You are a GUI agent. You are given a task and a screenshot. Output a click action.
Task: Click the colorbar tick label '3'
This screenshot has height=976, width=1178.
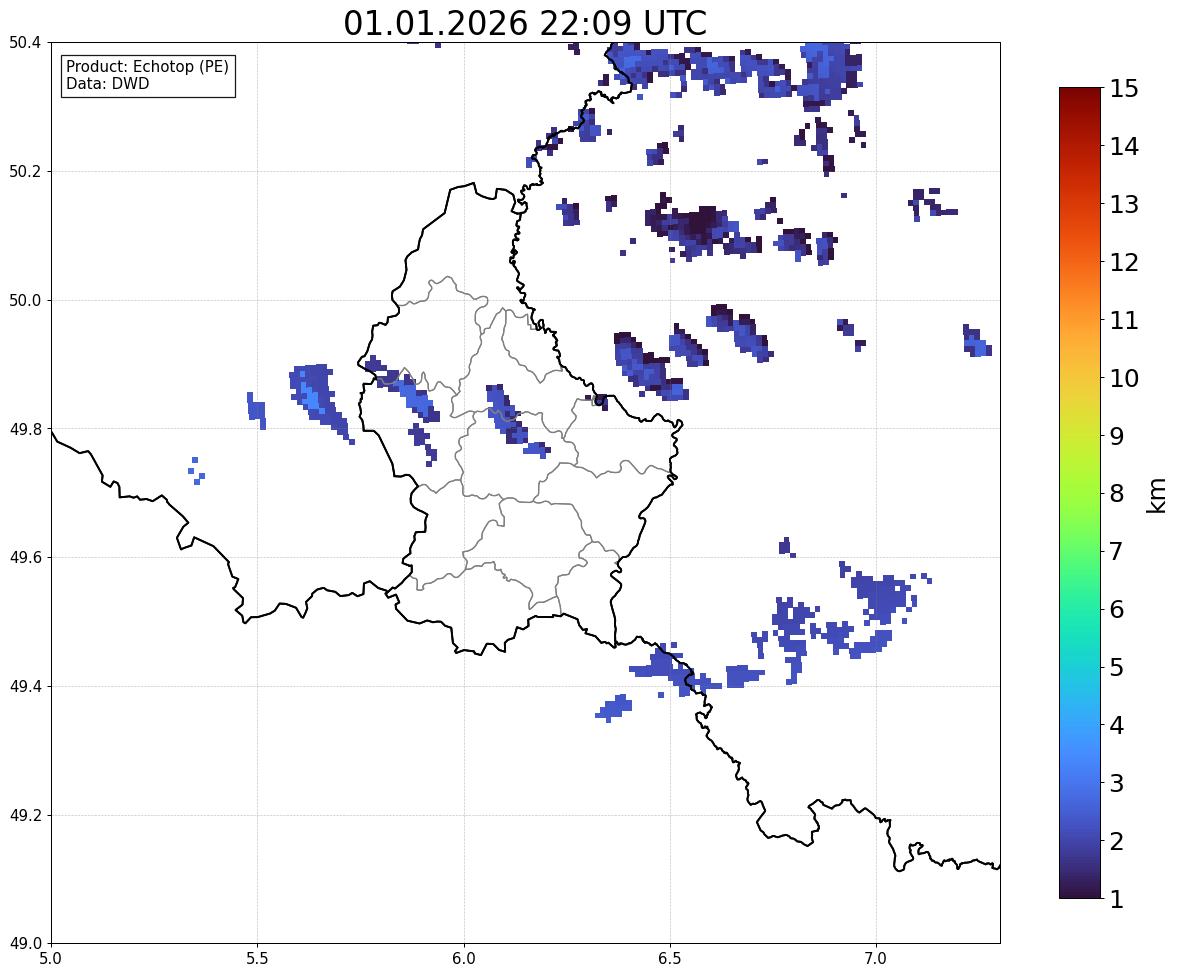point(1117,783)
